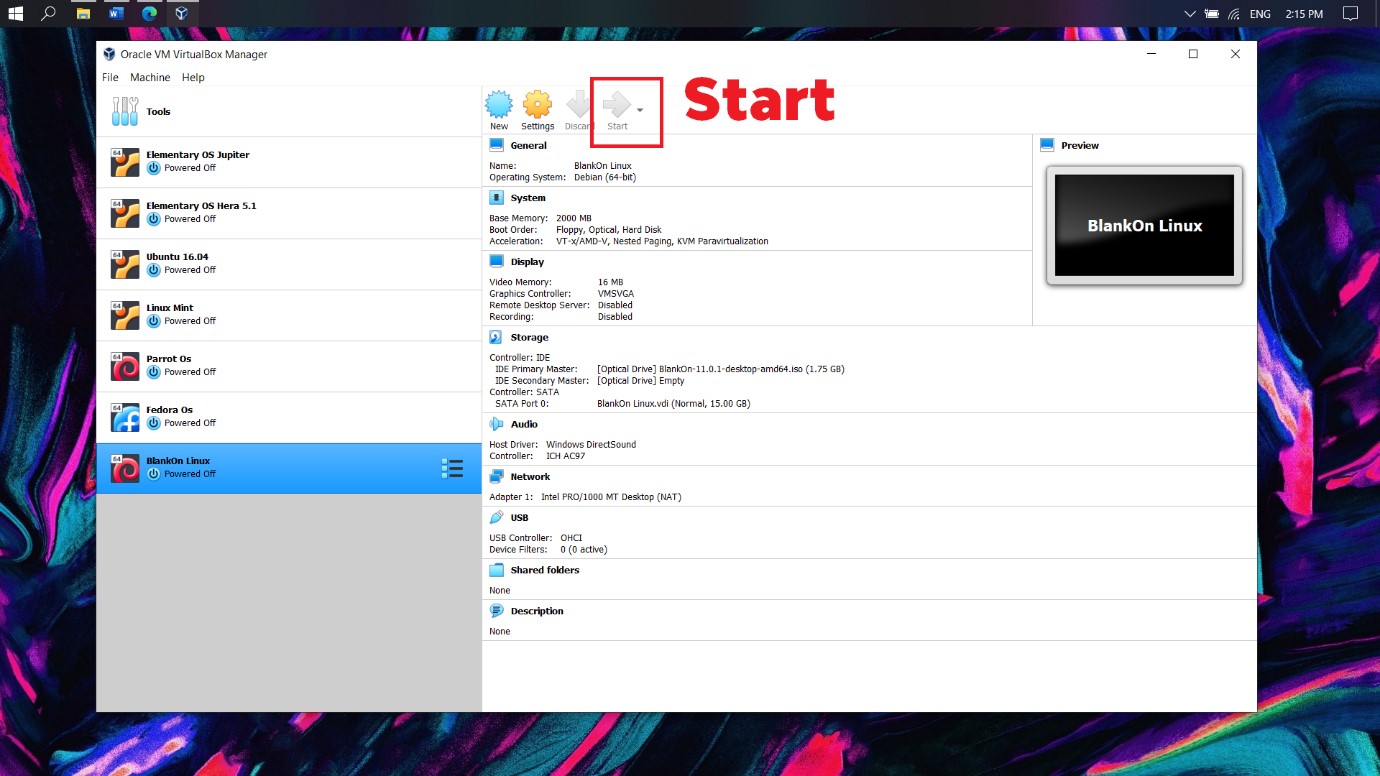The image size is (1380, 776).
Task: Open taskbar search magnifier
Action: tap(48, 14)
